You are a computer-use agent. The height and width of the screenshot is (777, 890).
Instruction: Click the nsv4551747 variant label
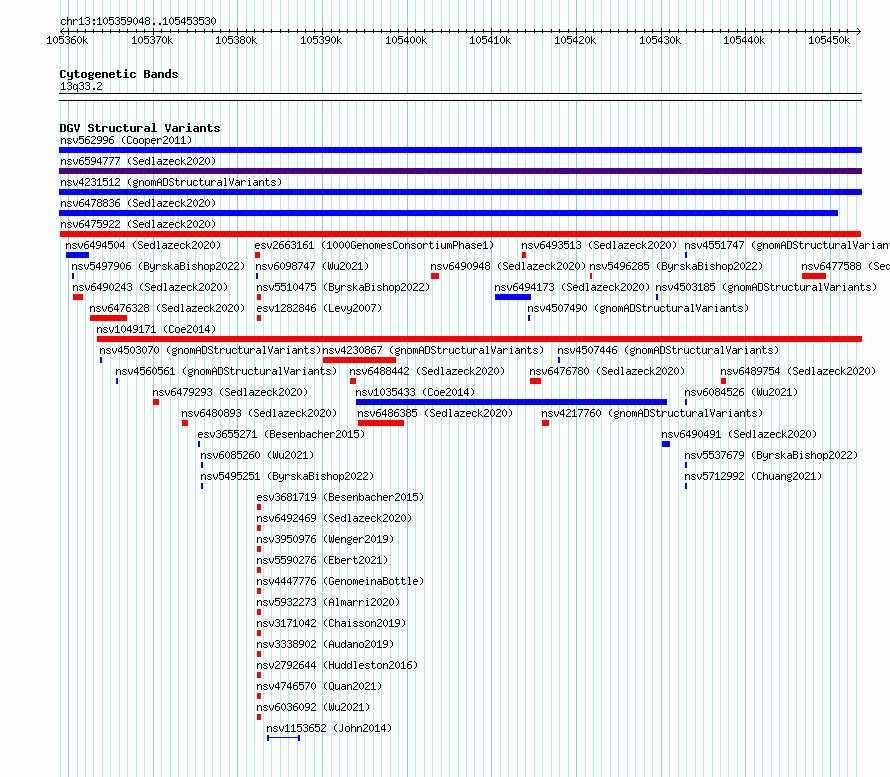click(787, 245)
